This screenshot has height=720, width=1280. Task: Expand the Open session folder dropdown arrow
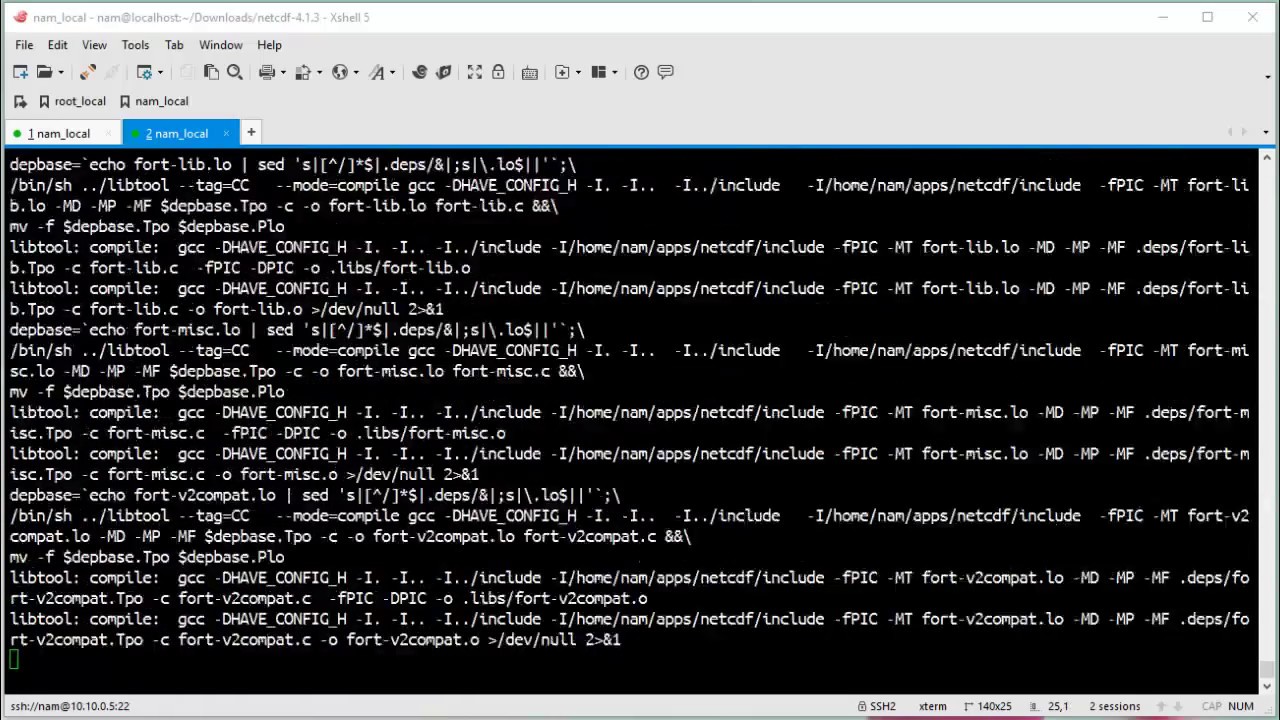(61, 72)
